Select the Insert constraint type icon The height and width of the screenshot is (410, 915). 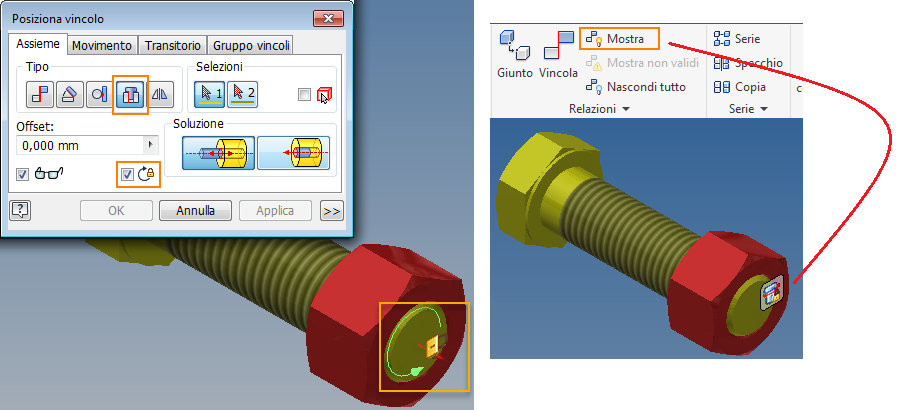[x=130, y=94]
